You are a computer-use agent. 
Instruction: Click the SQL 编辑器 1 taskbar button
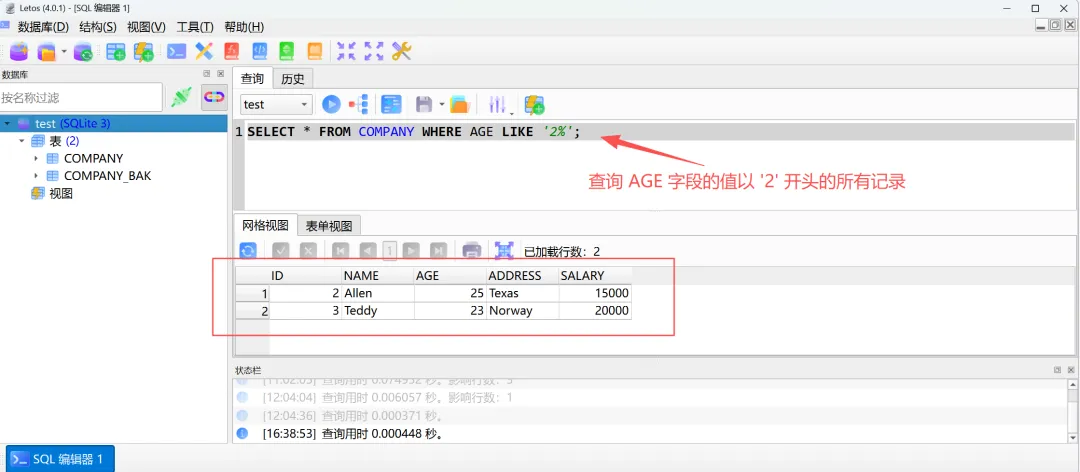tap(60, 459)
